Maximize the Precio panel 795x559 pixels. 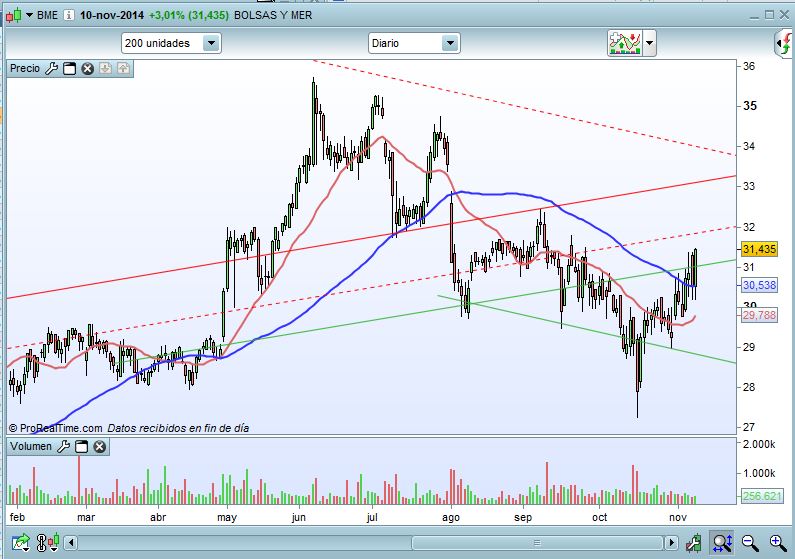tap(69, 68)
